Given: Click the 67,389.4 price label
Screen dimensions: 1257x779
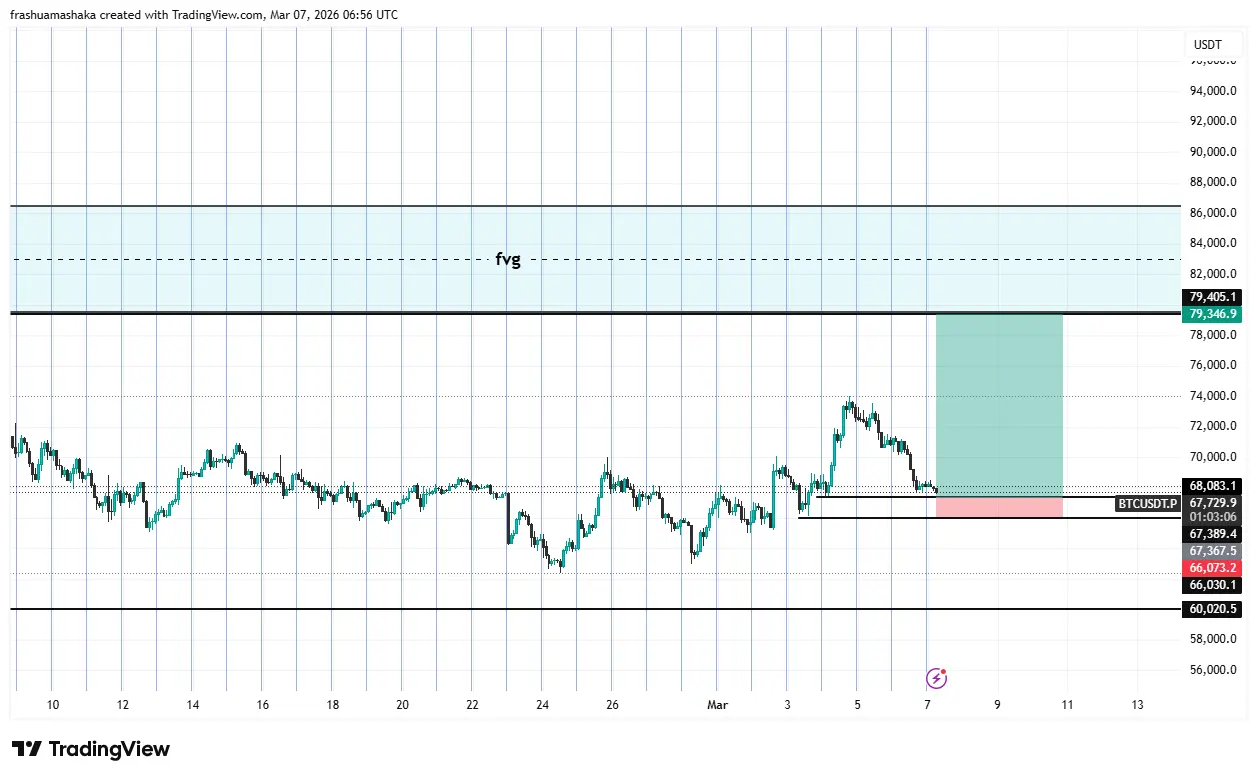Looking at the screenshot, I should 1213,534.
